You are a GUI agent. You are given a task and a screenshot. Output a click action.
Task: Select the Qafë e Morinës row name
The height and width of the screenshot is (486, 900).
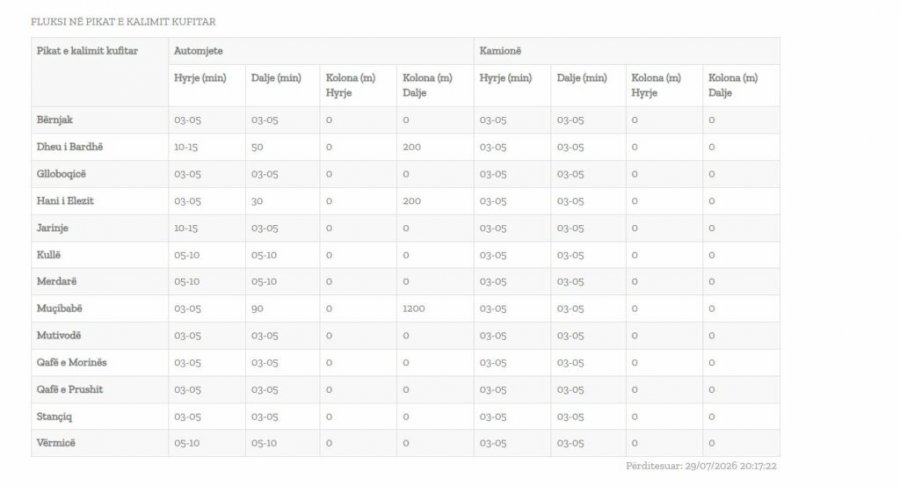[x=72, y=363]
